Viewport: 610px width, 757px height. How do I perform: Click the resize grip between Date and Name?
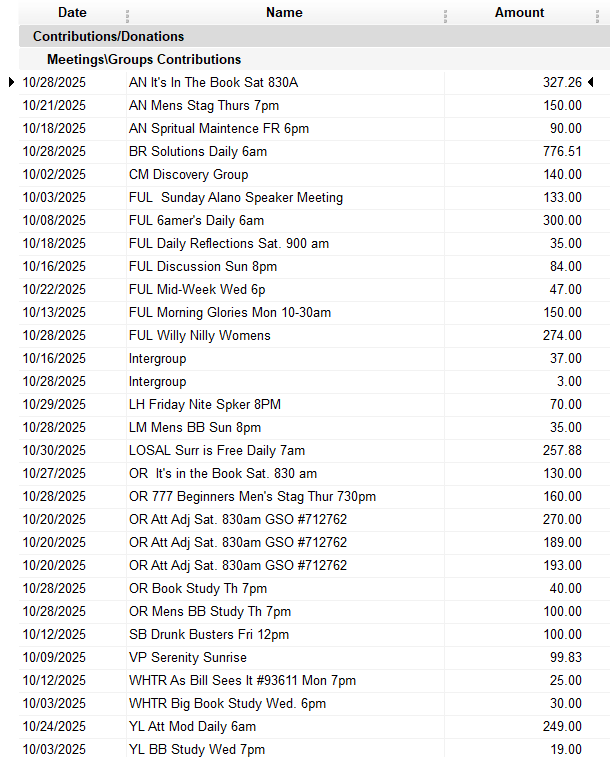coord(127,16)
